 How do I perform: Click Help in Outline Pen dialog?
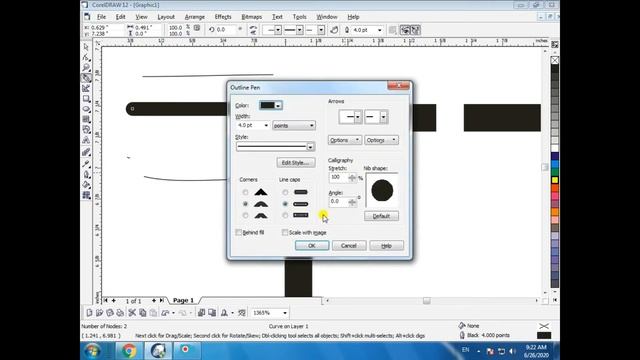pyautogui.click(x=387, y=246)
